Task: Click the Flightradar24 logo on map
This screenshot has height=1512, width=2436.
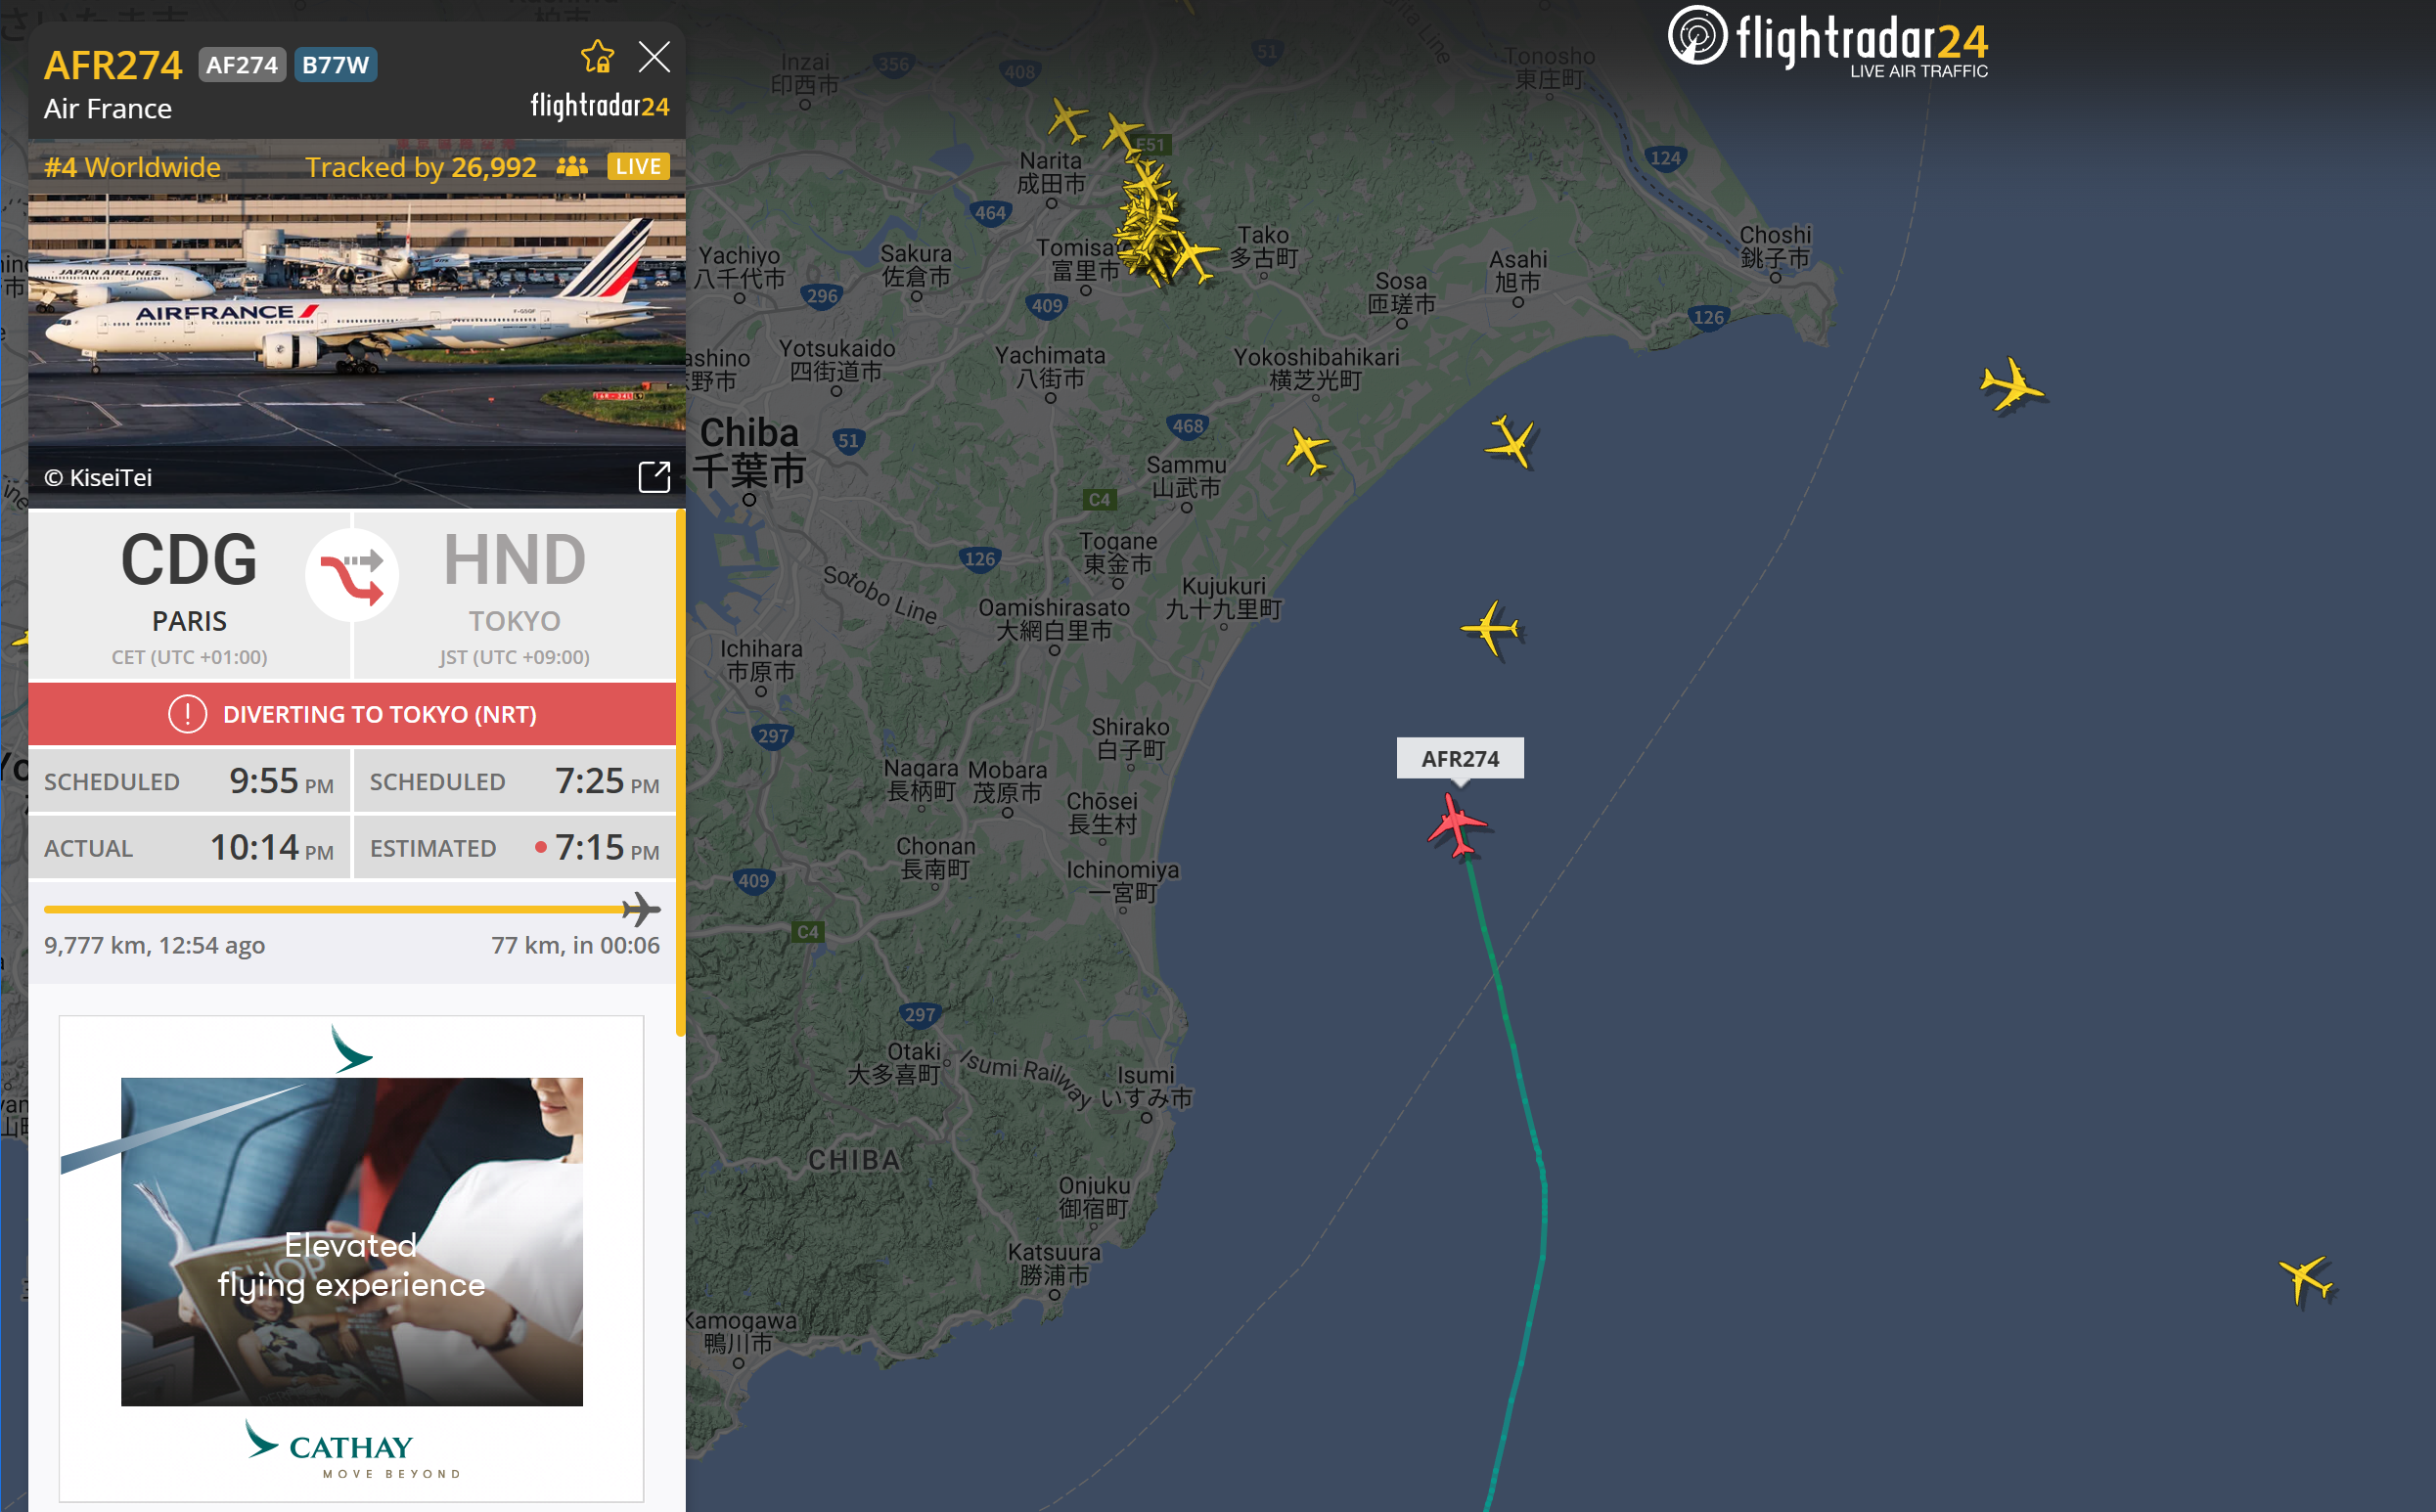Action: click(x=1827, y=42)
